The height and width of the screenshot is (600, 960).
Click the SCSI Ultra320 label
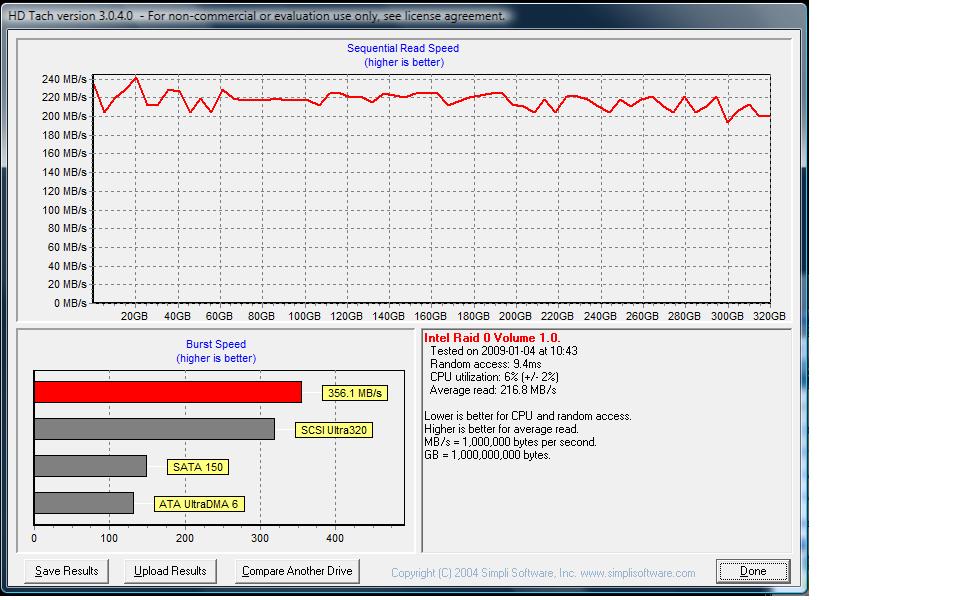tap(334, 430)
